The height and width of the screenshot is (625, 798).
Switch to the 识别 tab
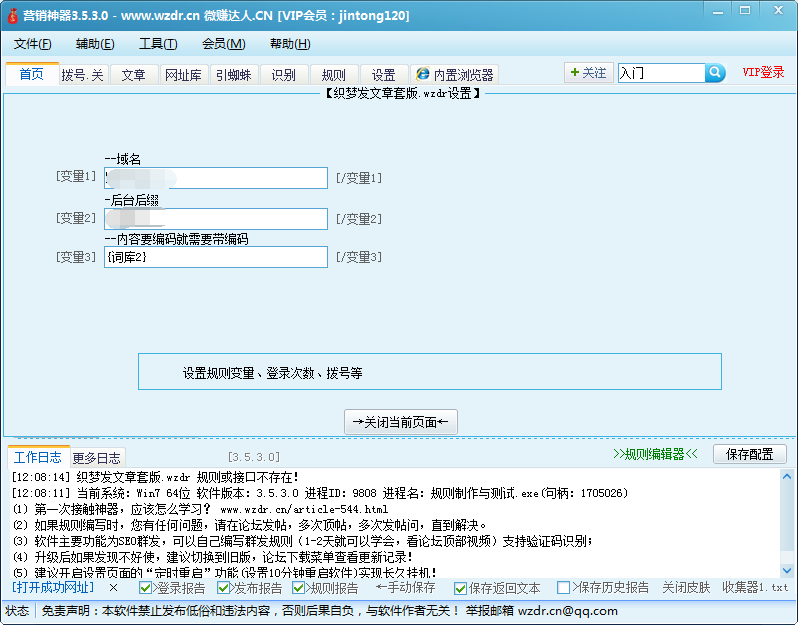pos(283,75)
